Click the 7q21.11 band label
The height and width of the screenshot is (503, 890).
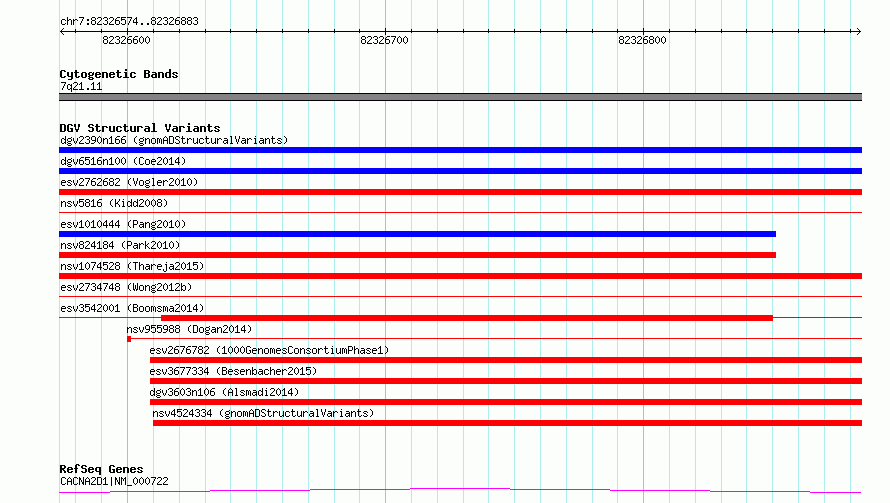click(x=81, y=86)
